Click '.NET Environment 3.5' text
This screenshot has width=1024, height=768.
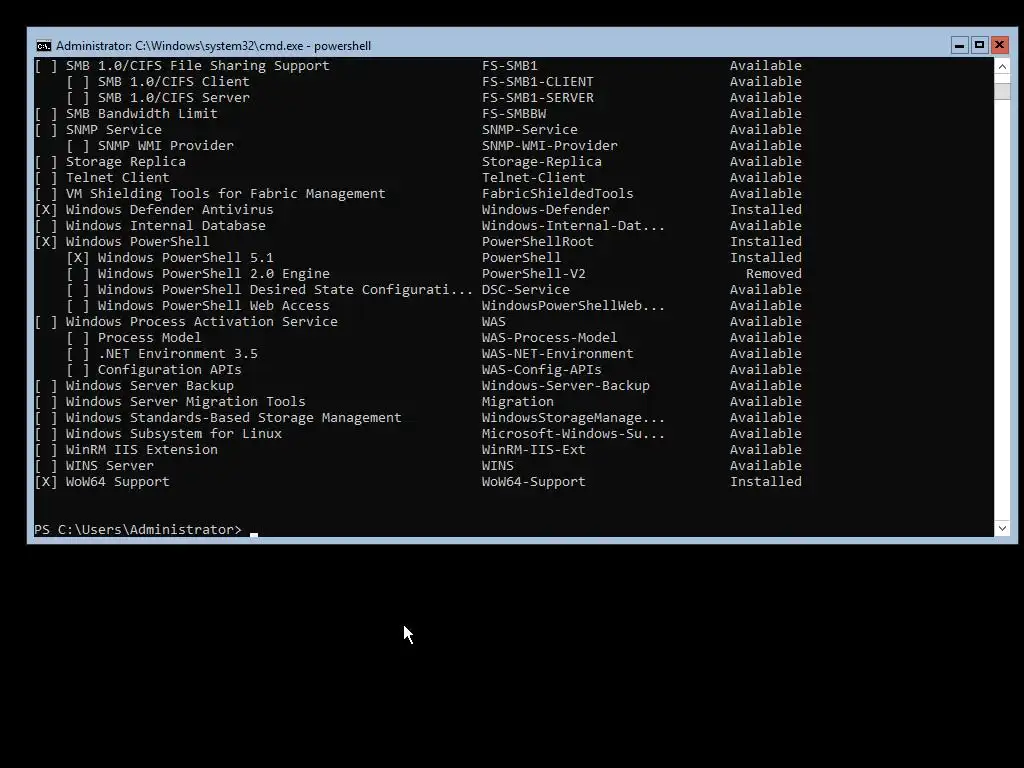pos(178,353)
